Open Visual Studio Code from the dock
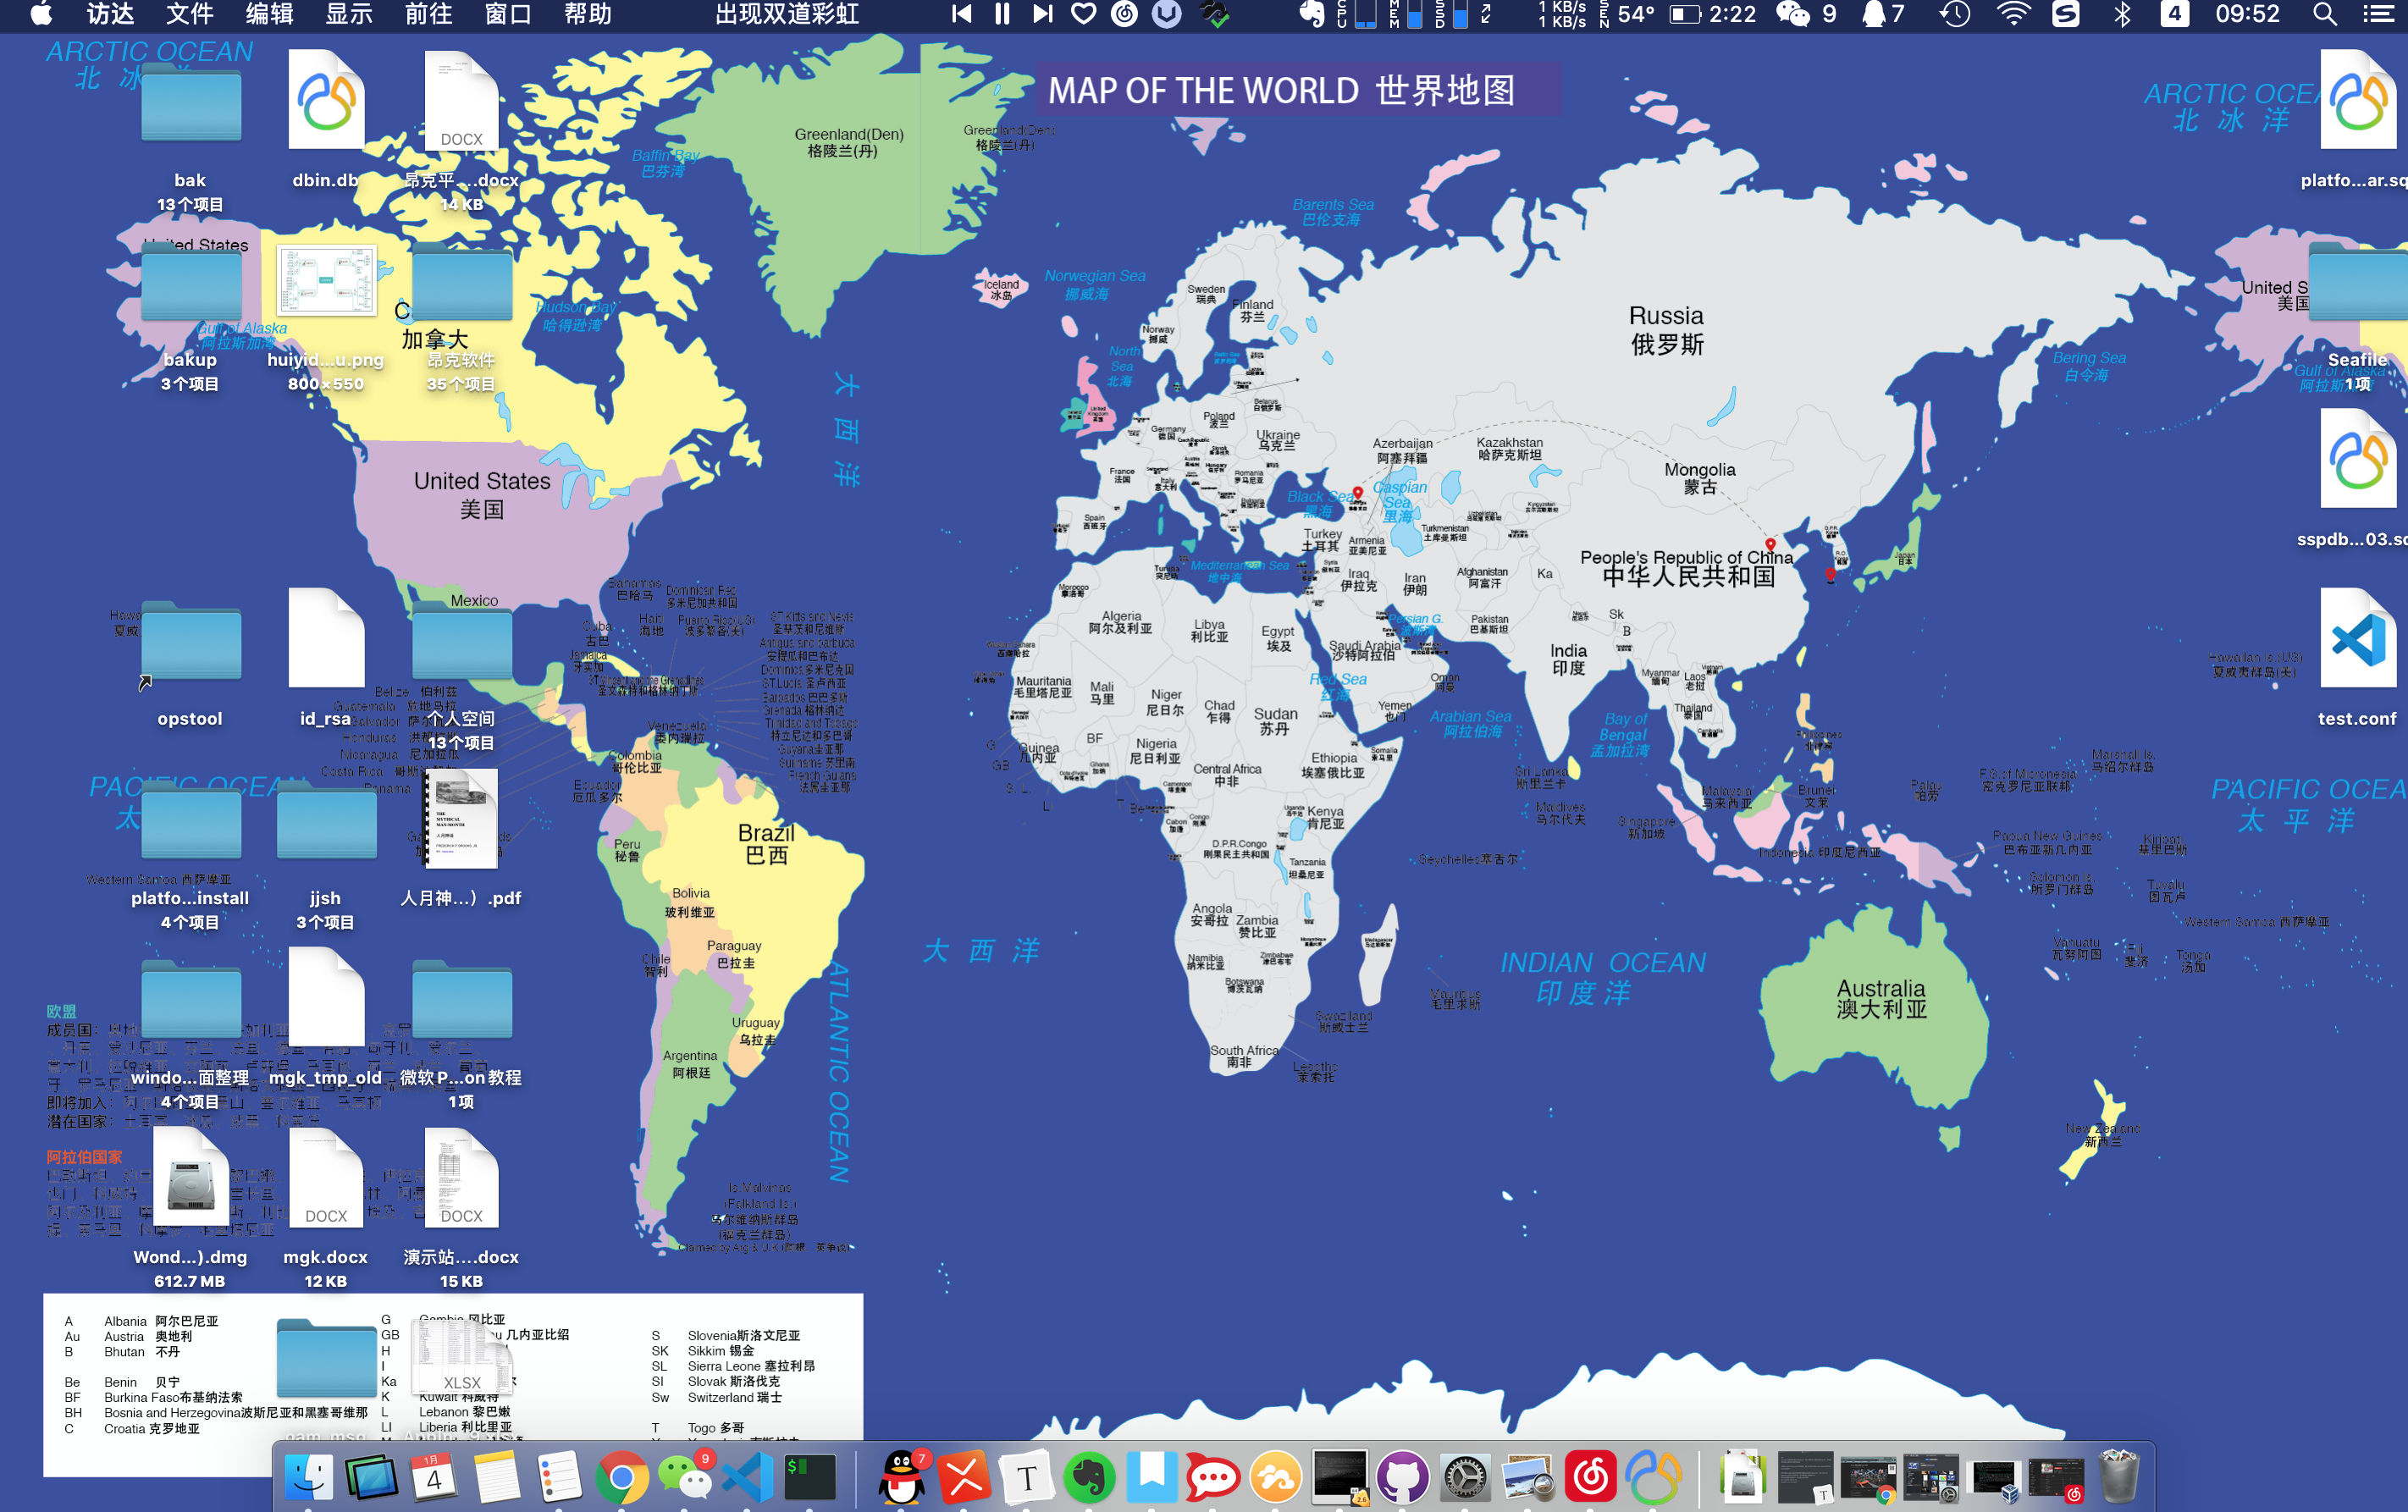 (x=748, y=1478)
